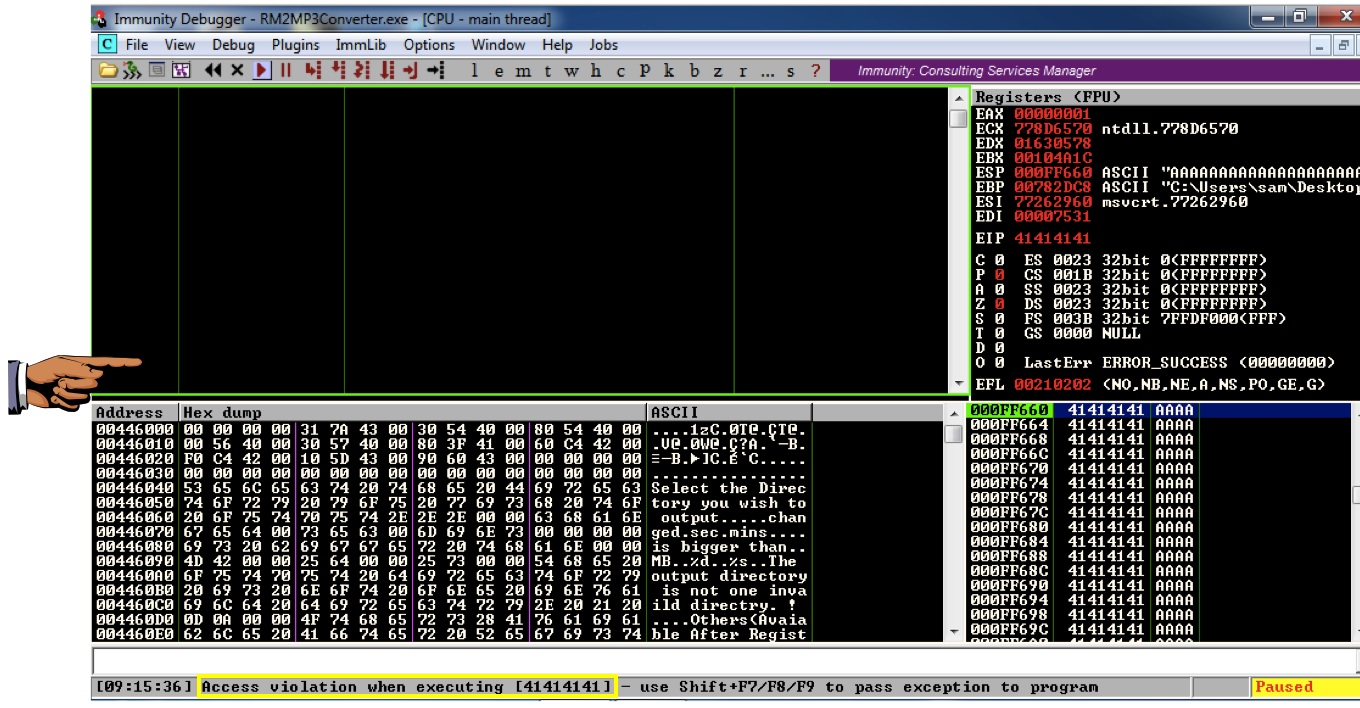1360x708 pixels.
Task: Click the Attach to process icon
Action: coord(132,70)
